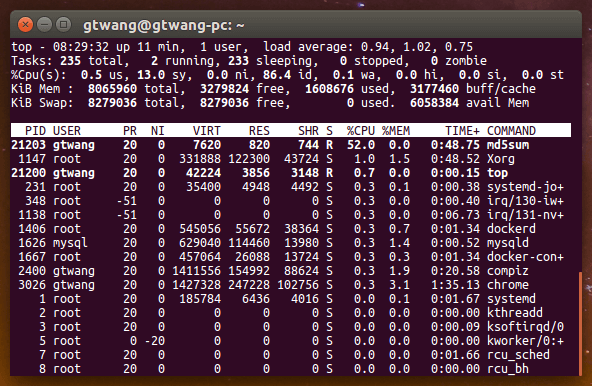Select the TIME+ column header
The height and width of the screenshot is (386, 592).
[462, 131]
